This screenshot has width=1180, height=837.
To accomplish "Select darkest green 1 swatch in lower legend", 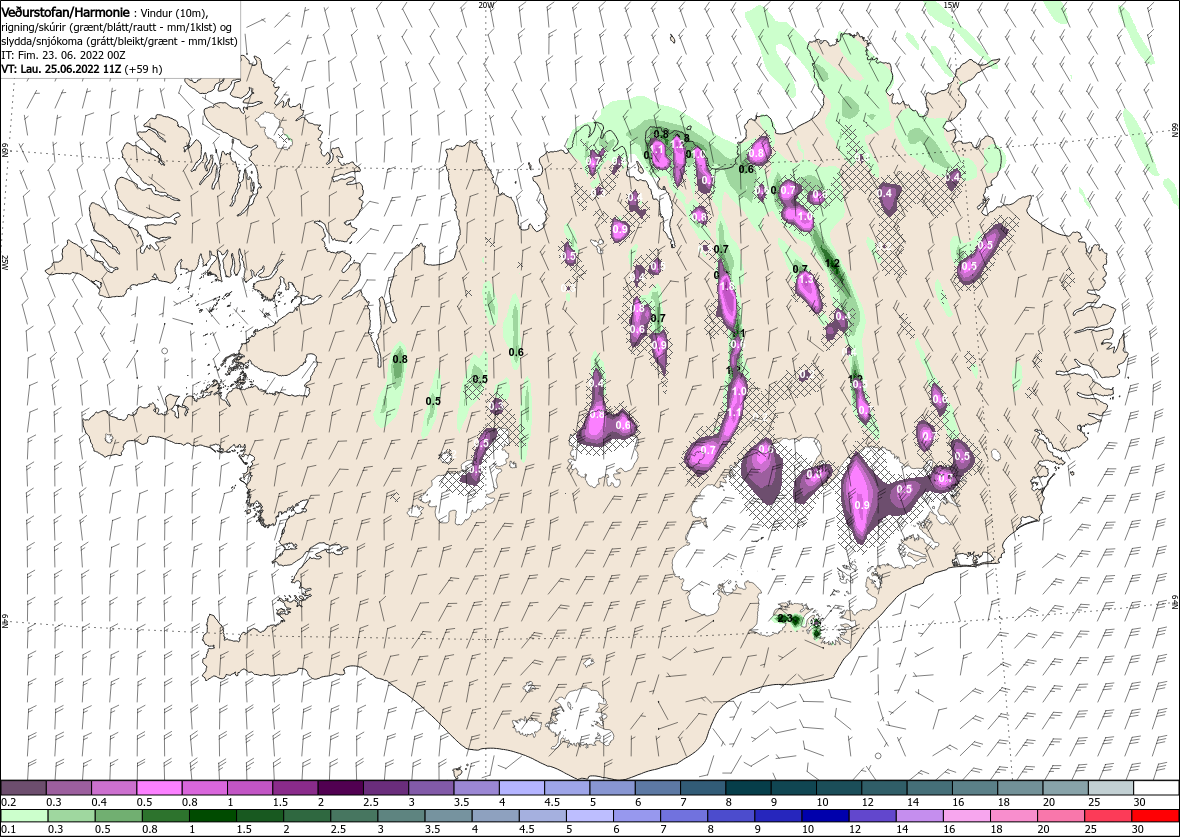I will (213, 816).
